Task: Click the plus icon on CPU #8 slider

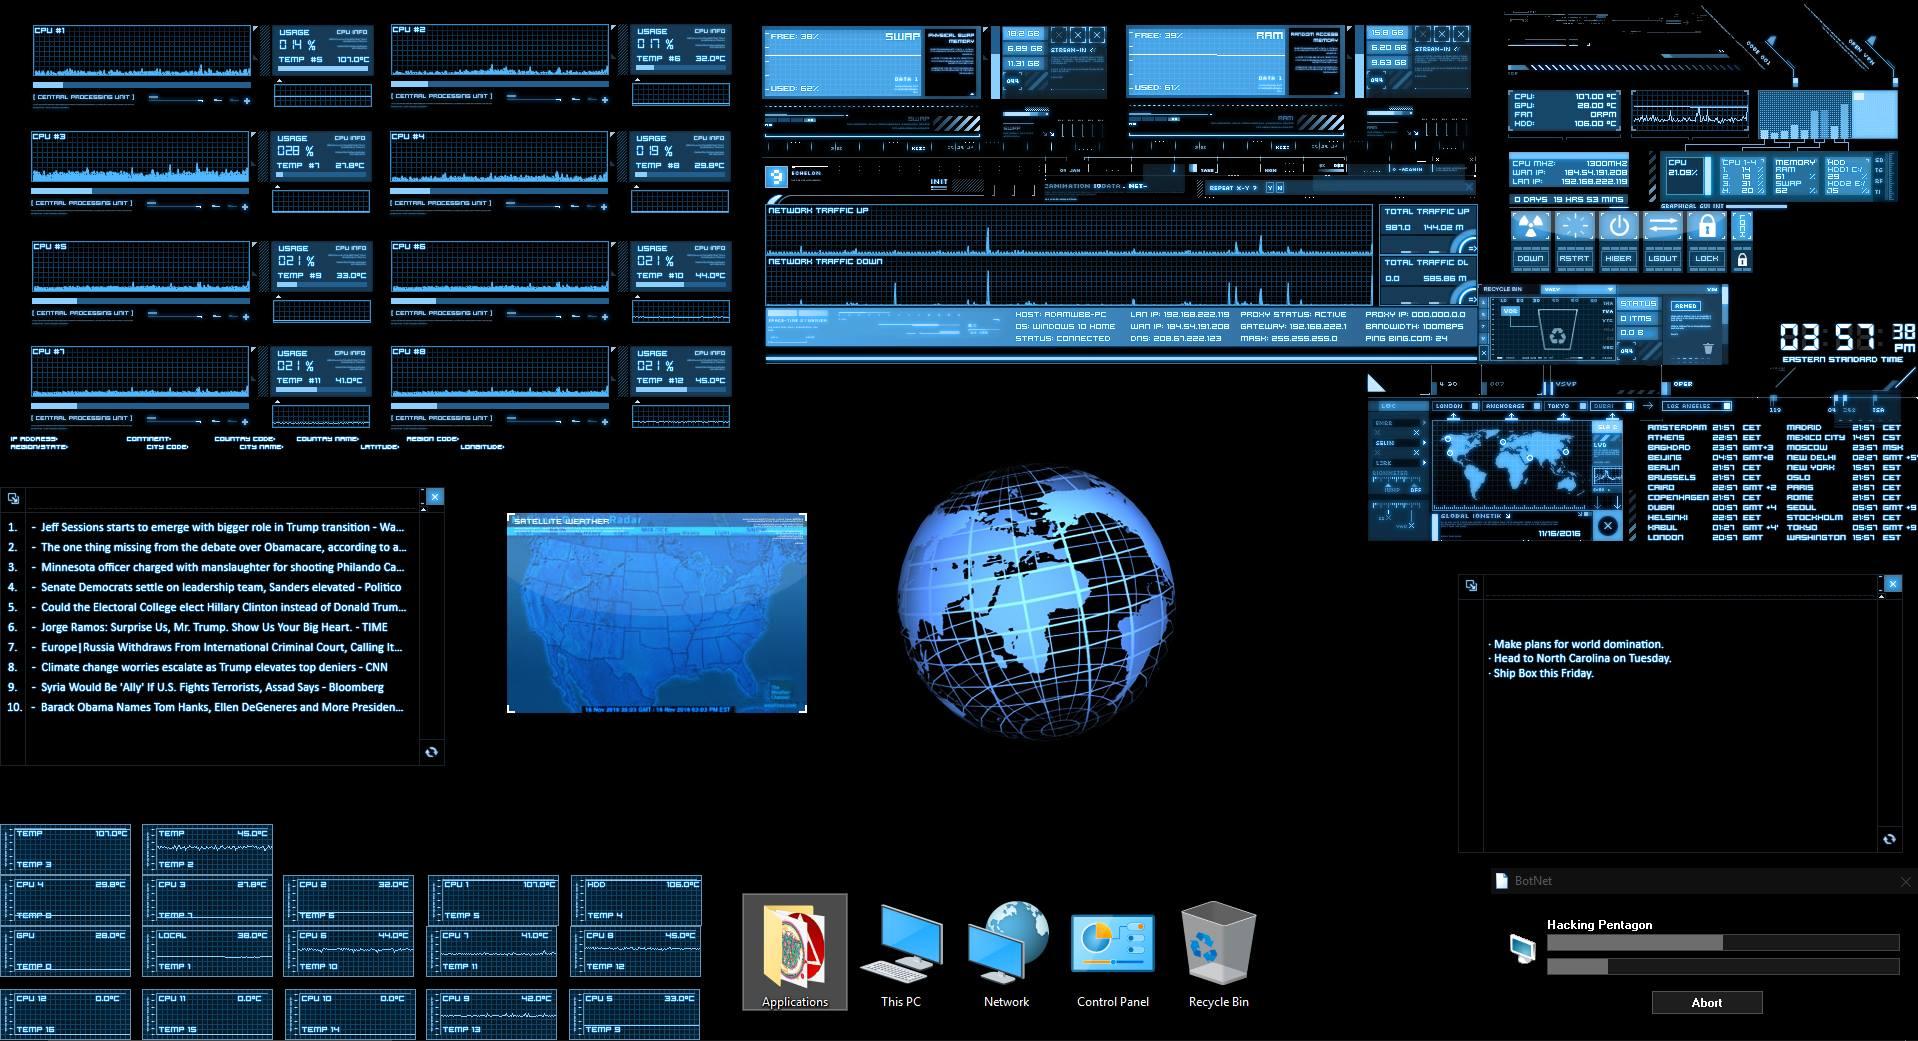Action: 605,421
